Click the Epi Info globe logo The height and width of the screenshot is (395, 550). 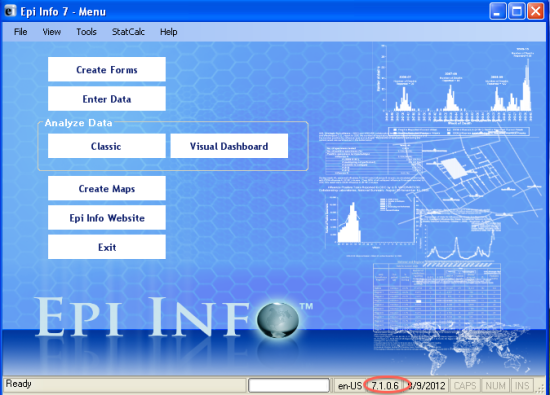[278, 320]
